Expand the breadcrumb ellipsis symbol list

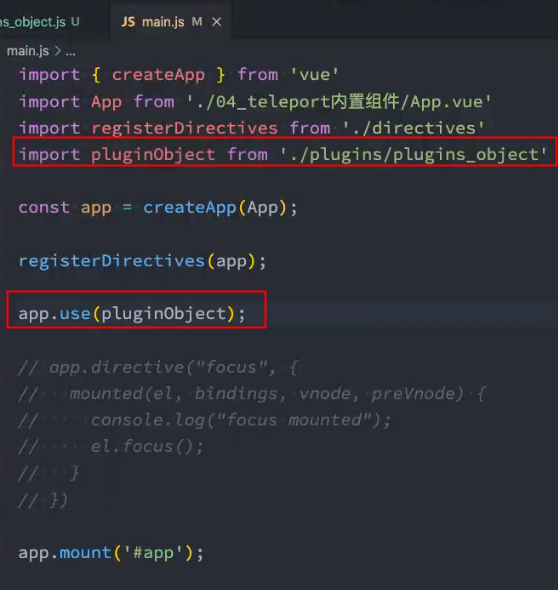(70, 52)
